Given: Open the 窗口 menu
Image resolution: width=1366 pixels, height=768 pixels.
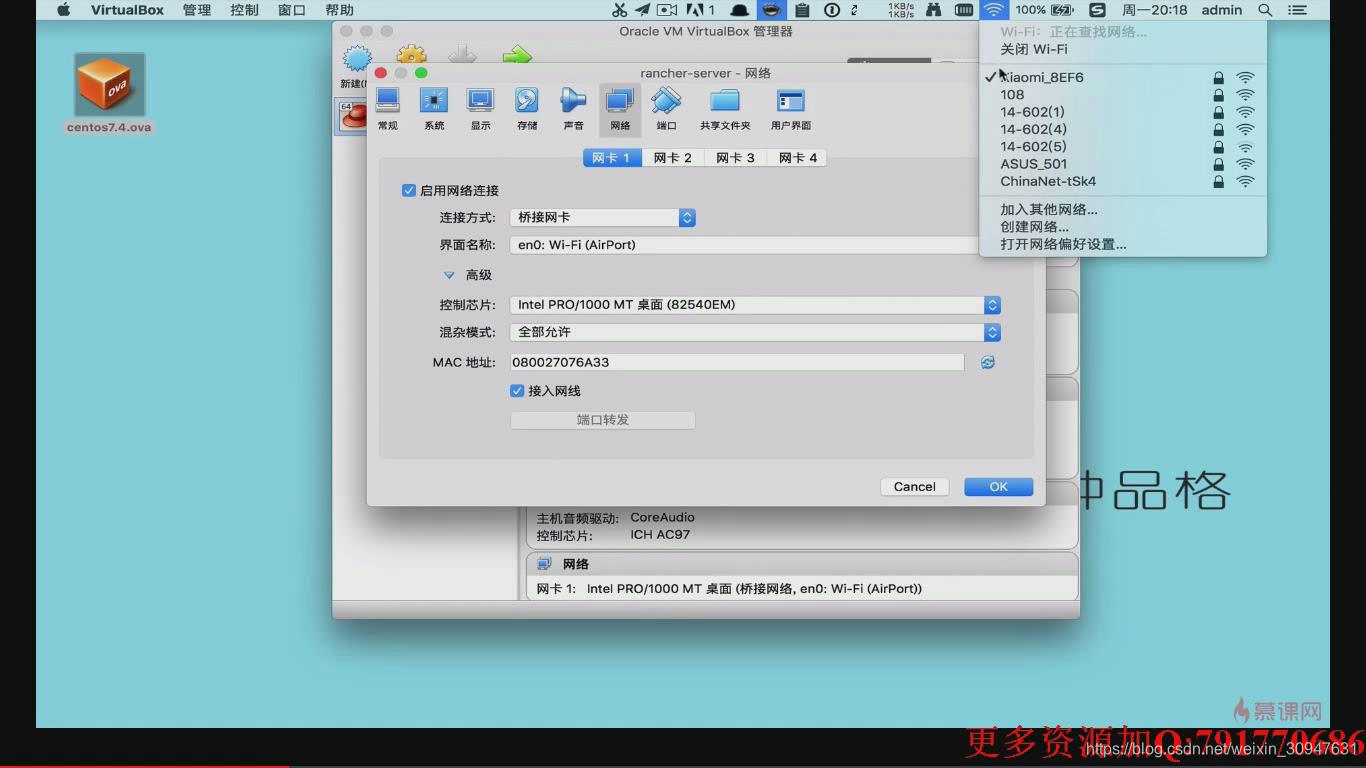Looking at the screenshot, I should click(x=292, y=10).
